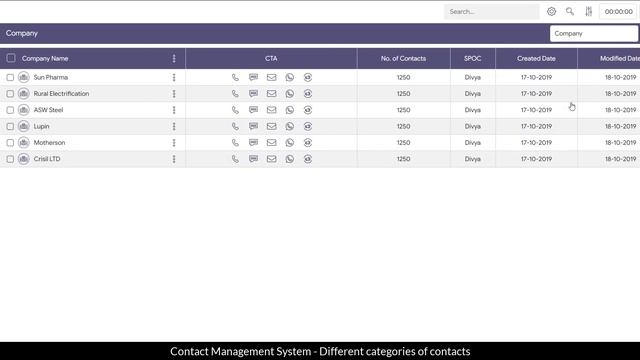Click phone icon in ASW Steel row
The height and width of the screenshot is (360, 640).
[235, 110]
